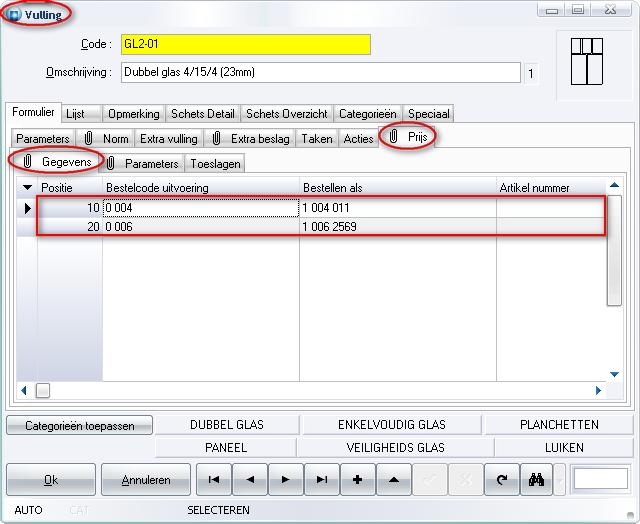640x524 pixels.
Task: Choose the DUBBEL GLAS category
Action: (227, 425)
